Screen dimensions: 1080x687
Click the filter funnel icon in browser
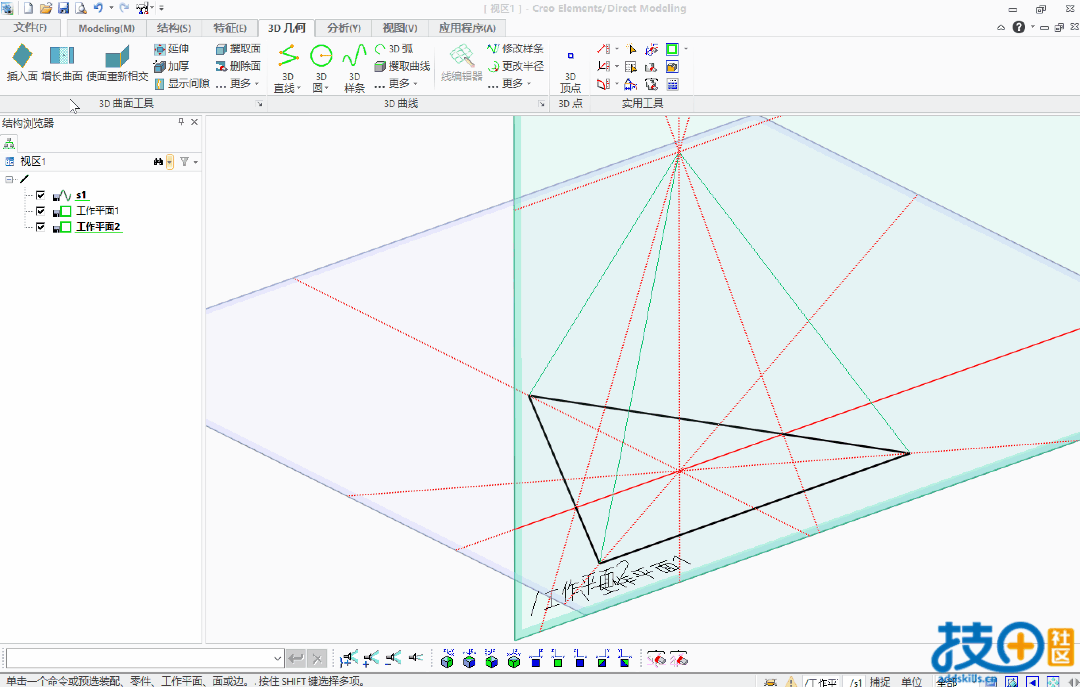184,161
